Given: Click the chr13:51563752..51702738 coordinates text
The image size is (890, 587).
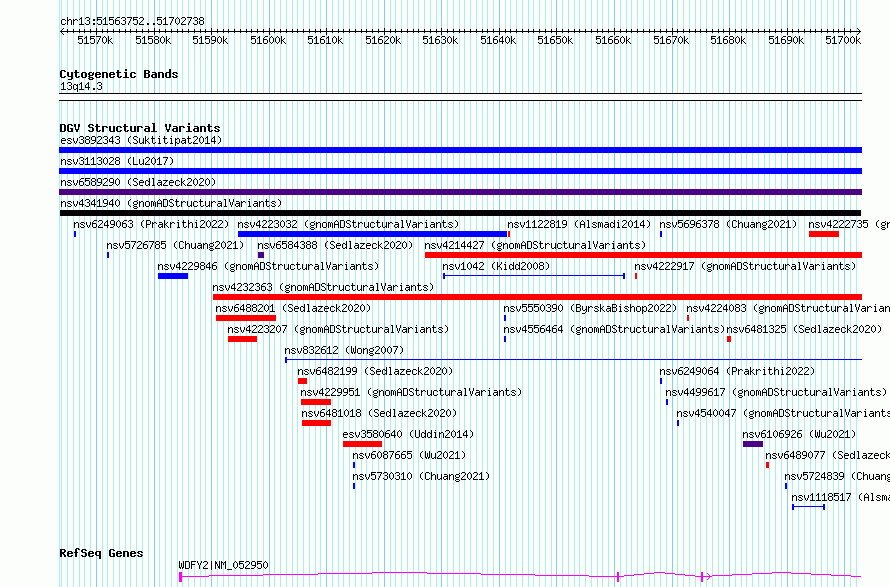Looking at the screenshot, I should click(132, 22).
